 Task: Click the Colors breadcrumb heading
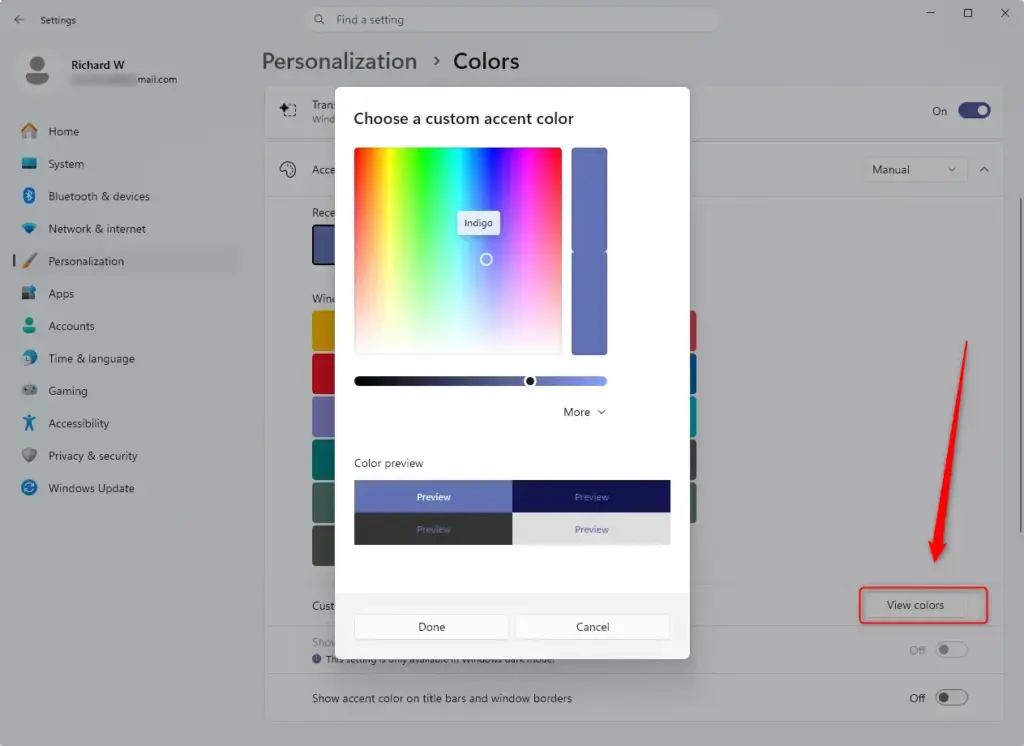coord(487,61)
